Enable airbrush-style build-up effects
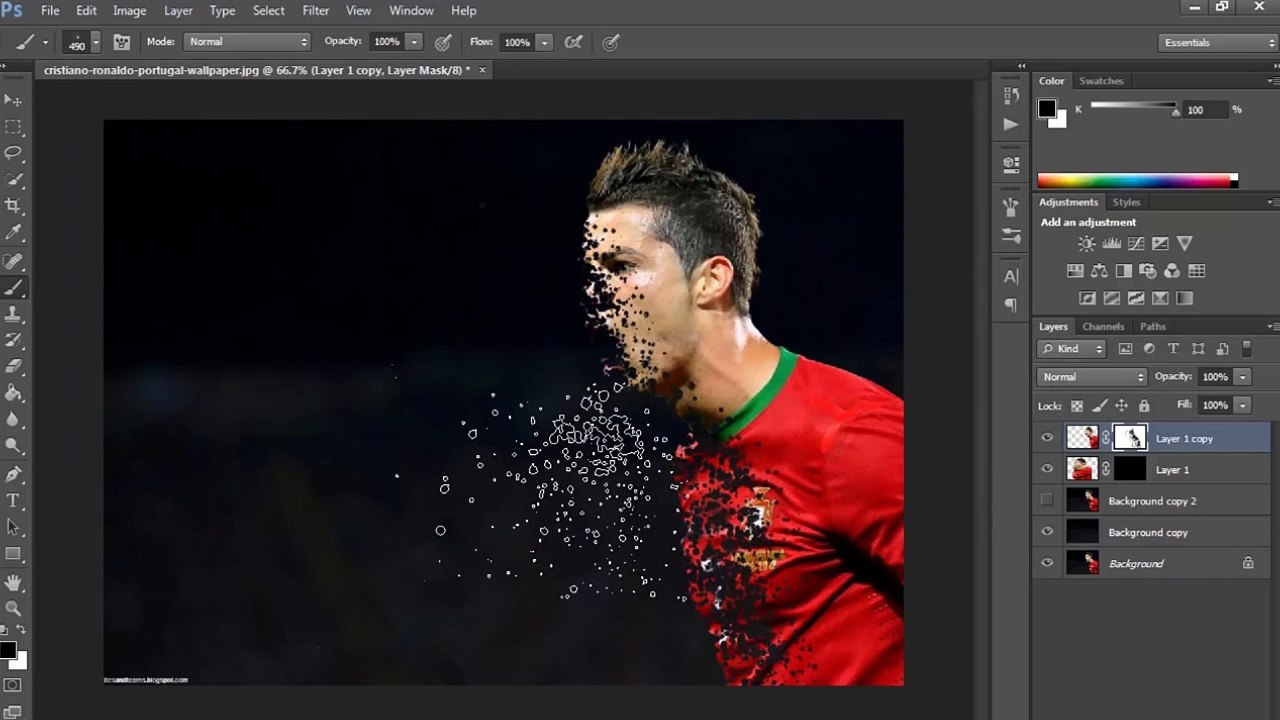The image size is (1280, 720). (x=573, y=42)
